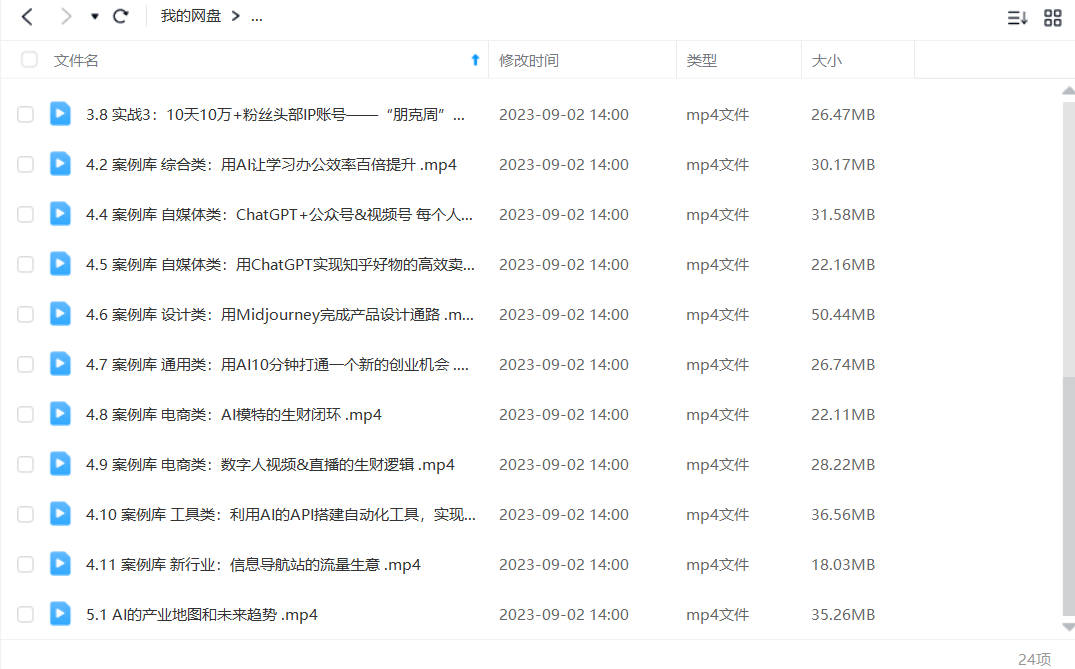Check the box for 4.11 案例库 新行业

pos(25,565)
